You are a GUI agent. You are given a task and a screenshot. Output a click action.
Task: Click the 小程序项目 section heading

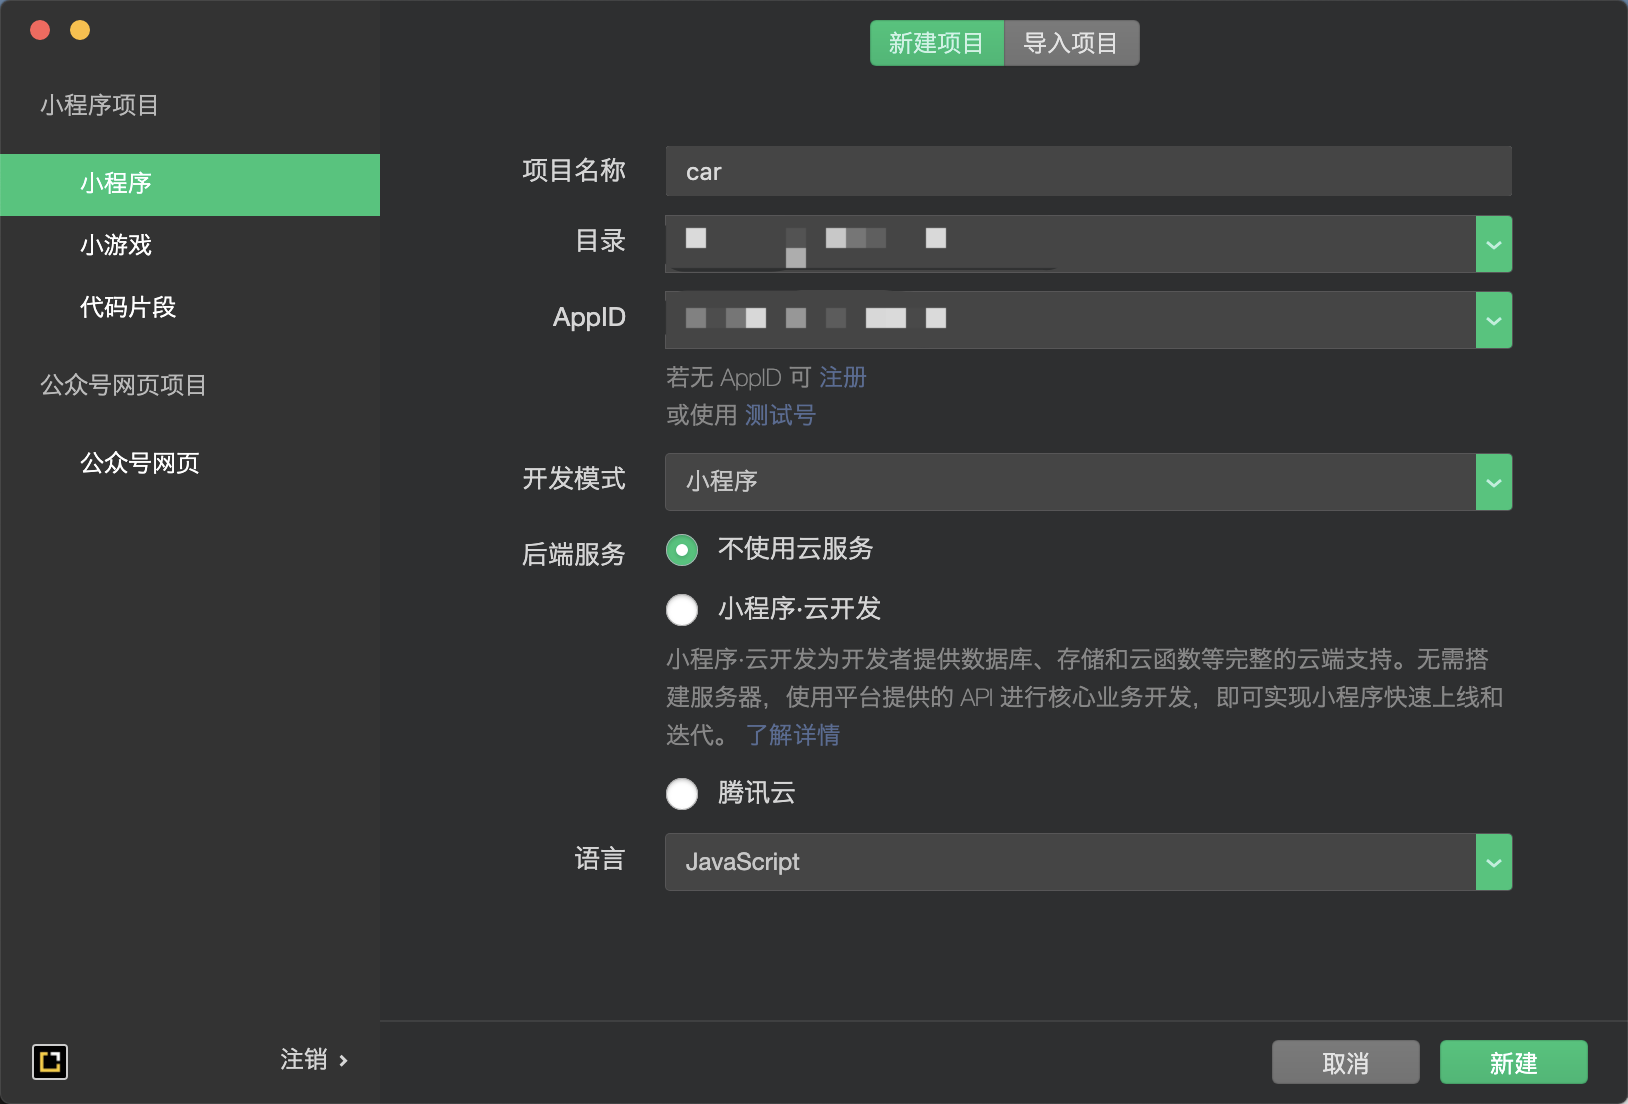coord(99,105)
